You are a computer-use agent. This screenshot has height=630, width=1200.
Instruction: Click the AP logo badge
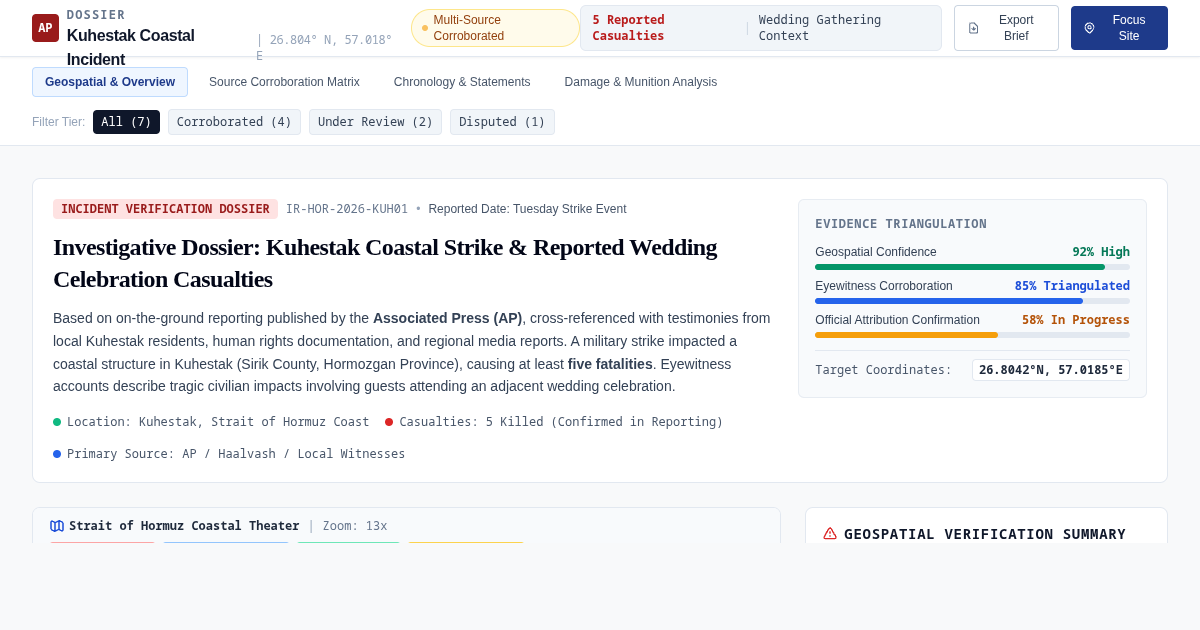45,28
